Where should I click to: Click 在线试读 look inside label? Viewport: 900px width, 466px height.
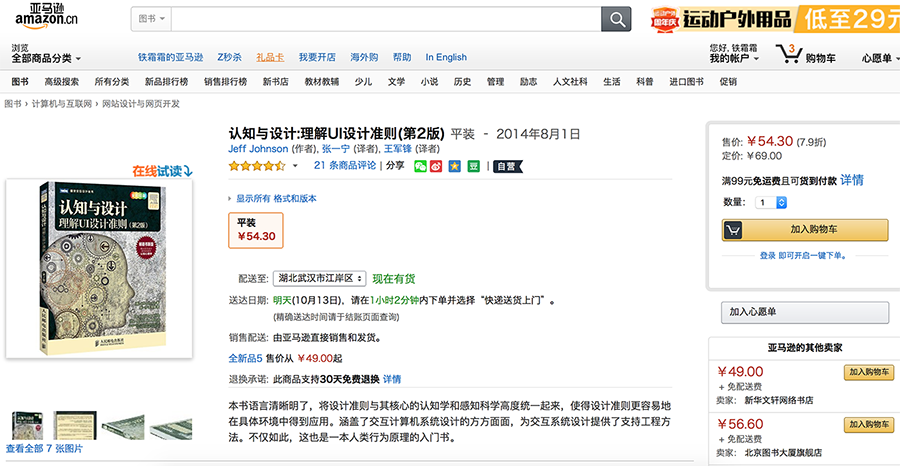(162, 171)
